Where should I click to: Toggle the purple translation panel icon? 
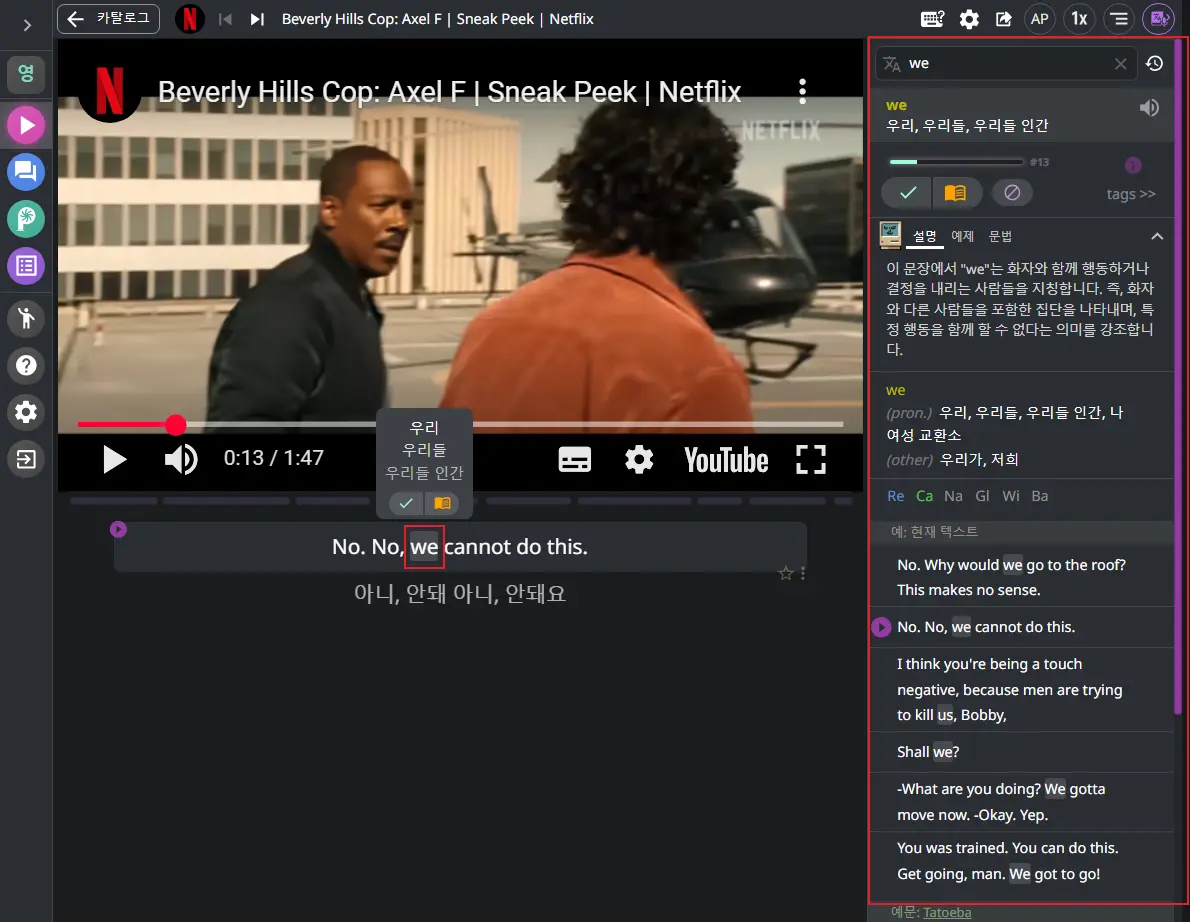click(x=1159, y=19)
